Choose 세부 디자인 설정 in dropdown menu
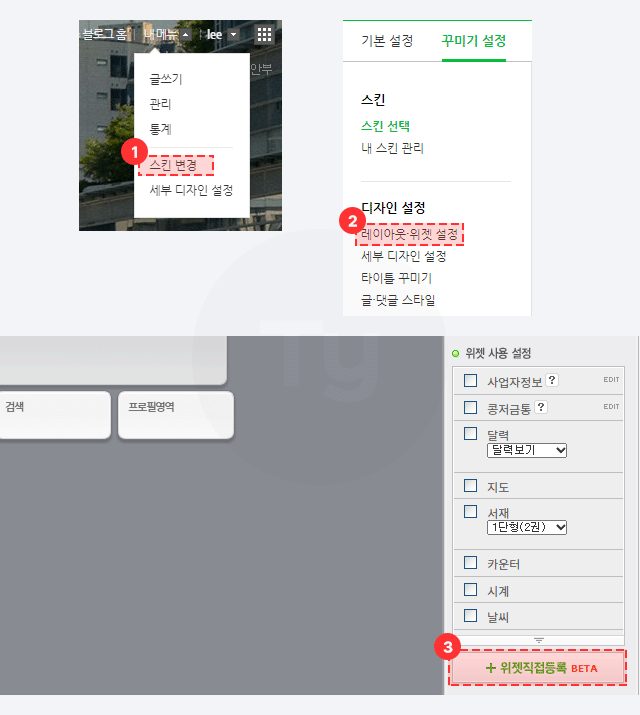640x715 pixels. (191, 190)
